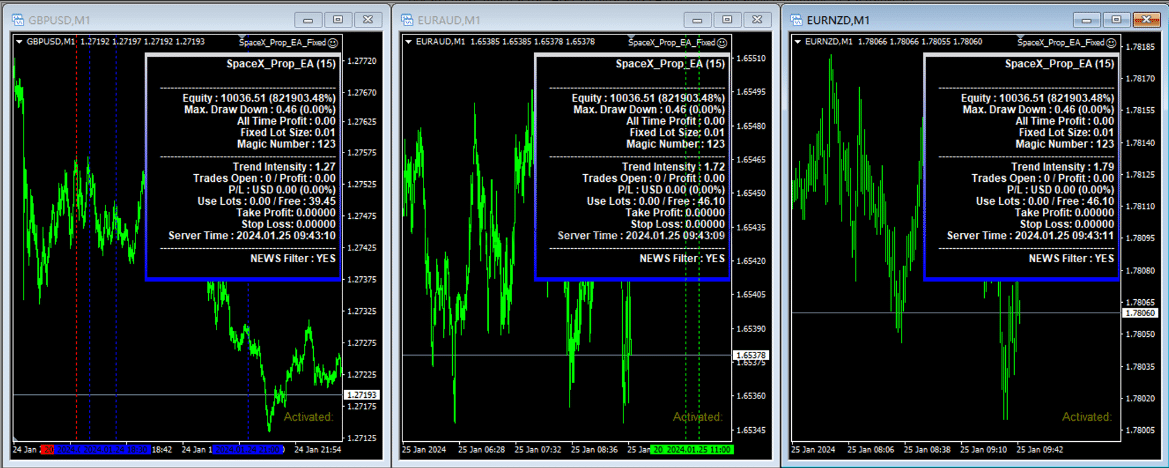Screen dimensions: 1169x468
Task: Click the GBPUSD chart window icon
Action: (15, 19)
